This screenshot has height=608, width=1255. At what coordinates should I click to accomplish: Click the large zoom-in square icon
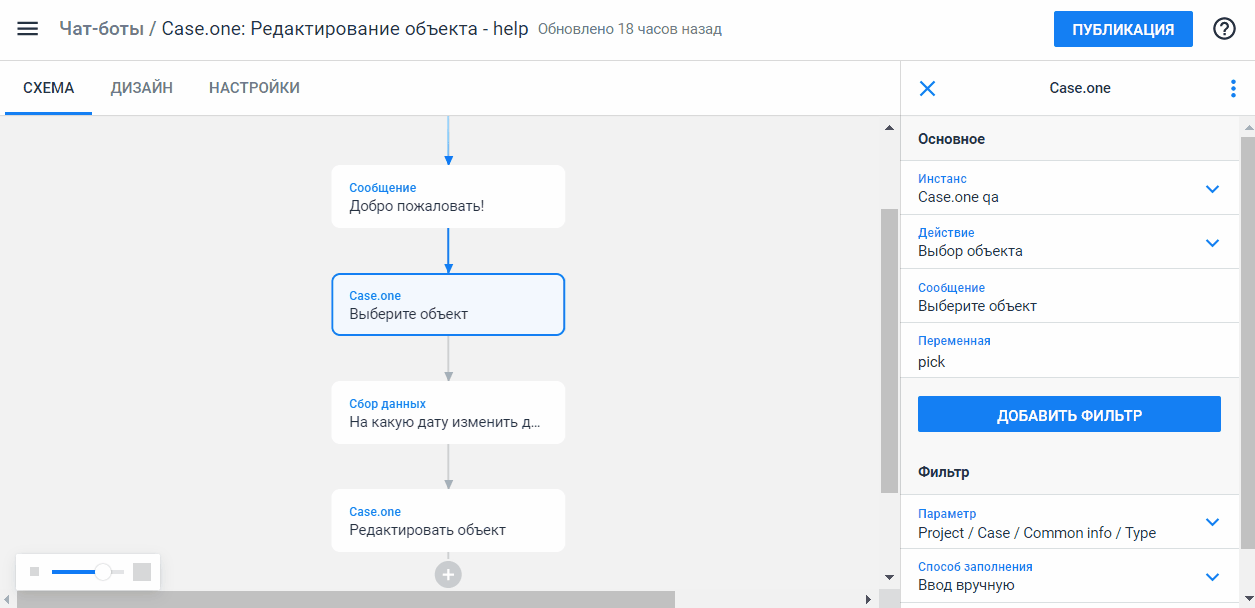pos(142,572)
